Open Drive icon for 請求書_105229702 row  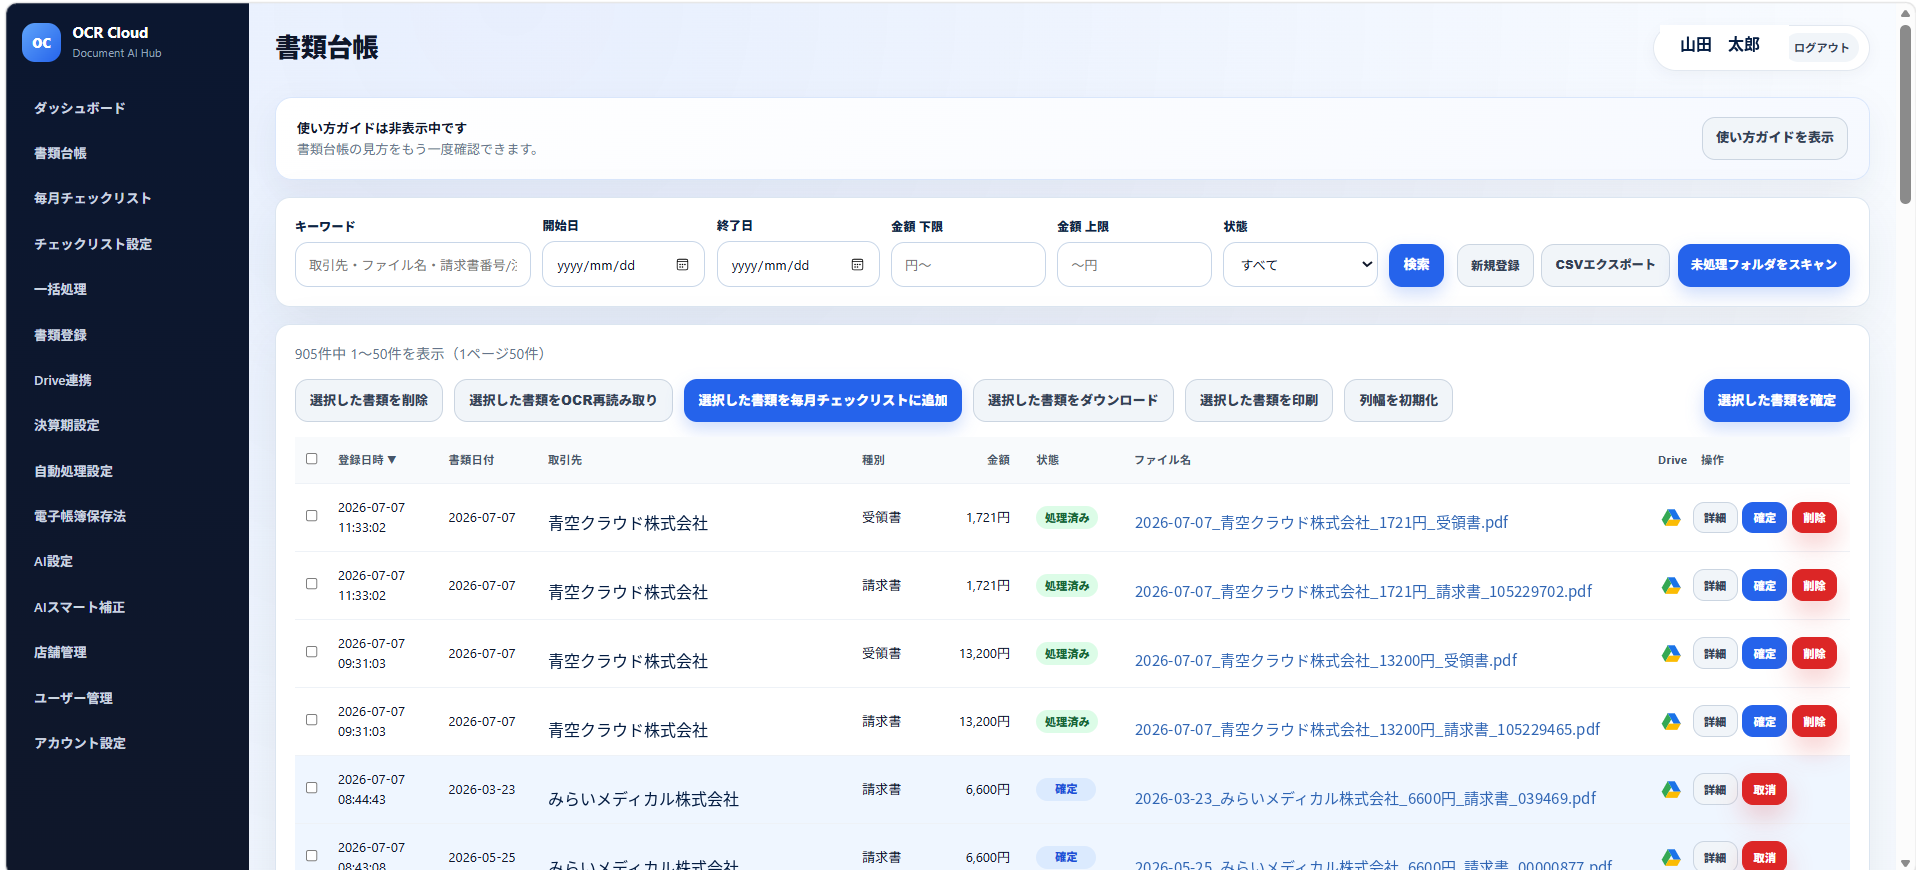[x=1671, y=586]
